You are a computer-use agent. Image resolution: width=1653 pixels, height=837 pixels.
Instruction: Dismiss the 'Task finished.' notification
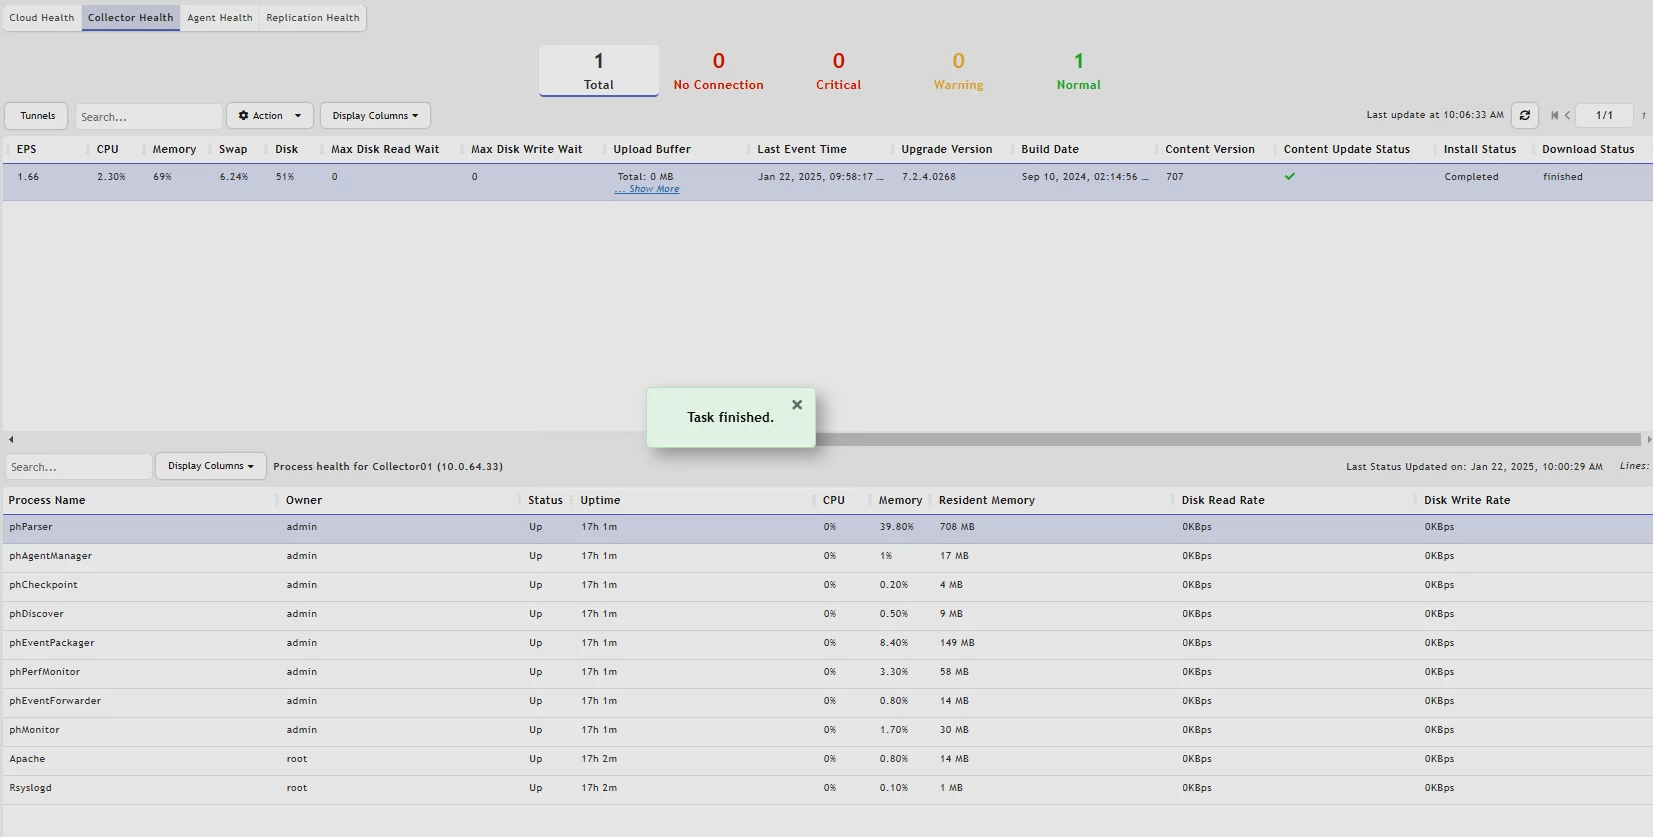(797, 405)
